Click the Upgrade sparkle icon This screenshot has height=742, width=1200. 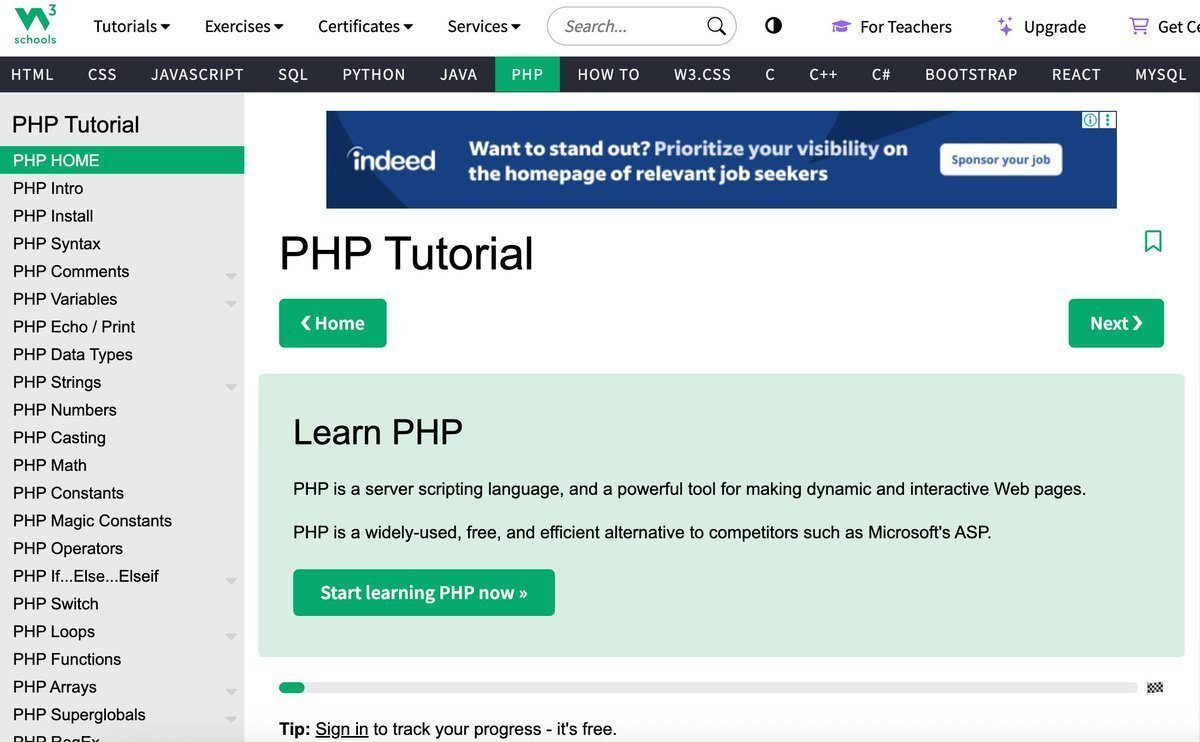[1003, 26]
